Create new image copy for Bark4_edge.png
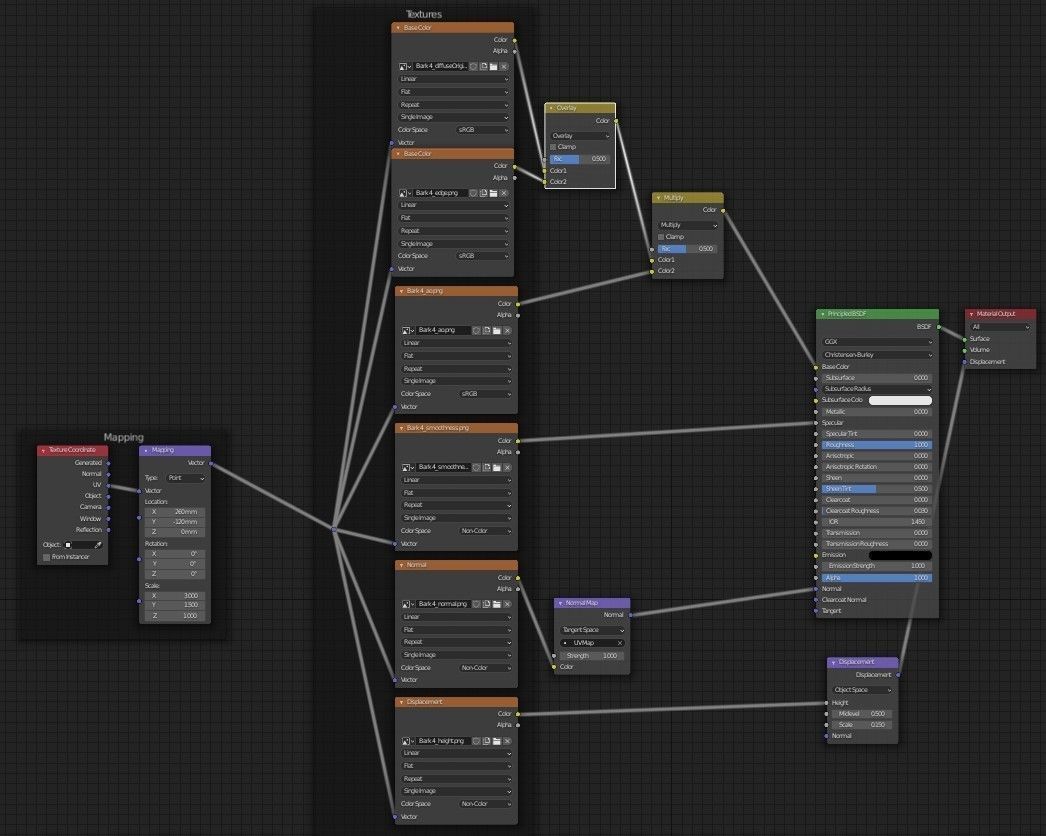The width and height of the screenshot is (1046, 836). coord(484,193)
